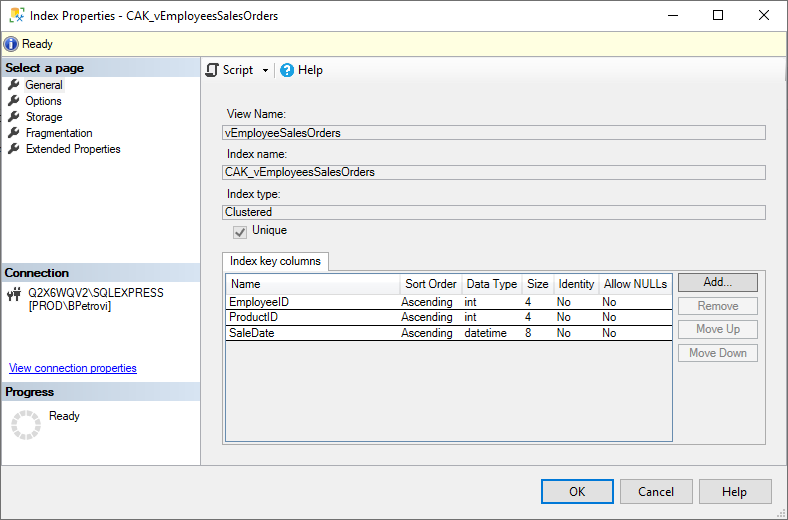Screen dimensions: 788x520
Task: Click the Script toolbar icon
Action: pyautogui.click(x=212, y=70)
